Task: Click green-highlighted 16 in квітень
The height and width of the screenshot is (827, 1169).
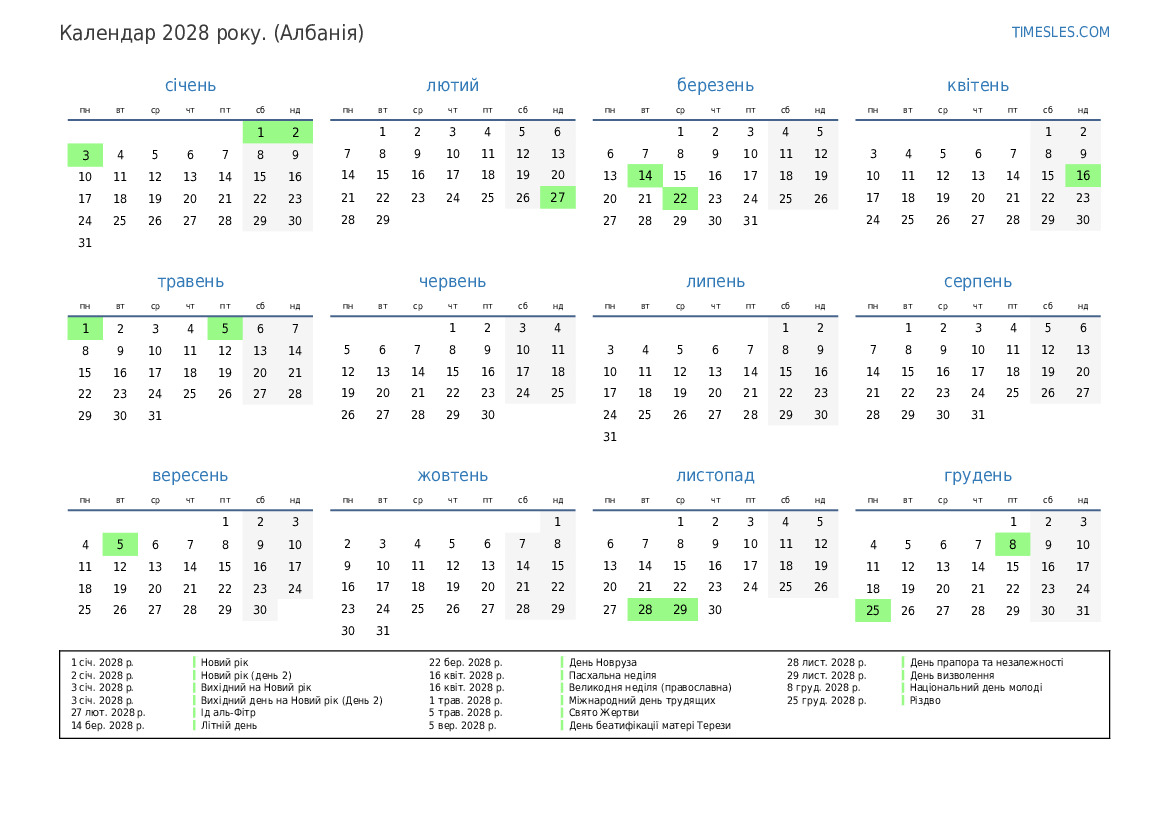Action: (1082, 176)
